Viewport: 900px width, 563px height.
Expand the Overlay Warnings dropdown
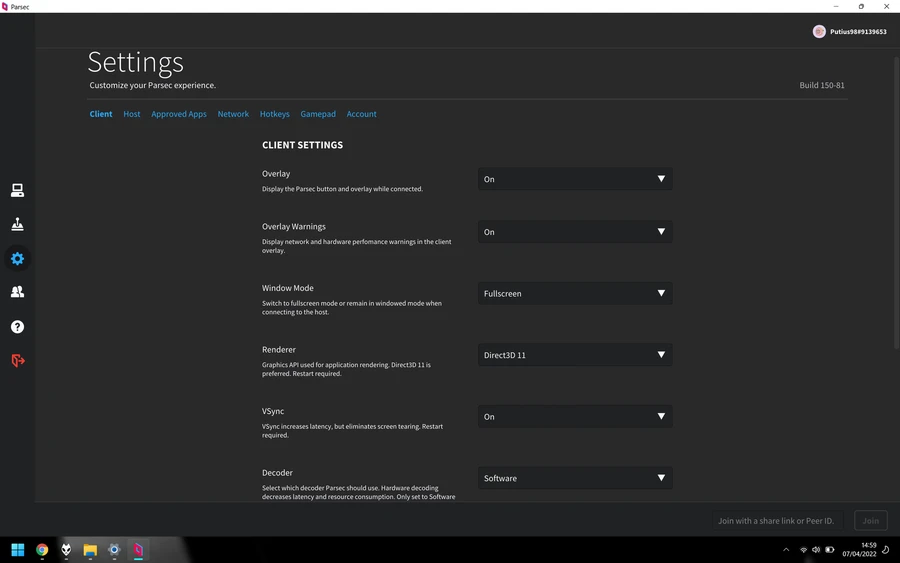click(x=575, y=232)
